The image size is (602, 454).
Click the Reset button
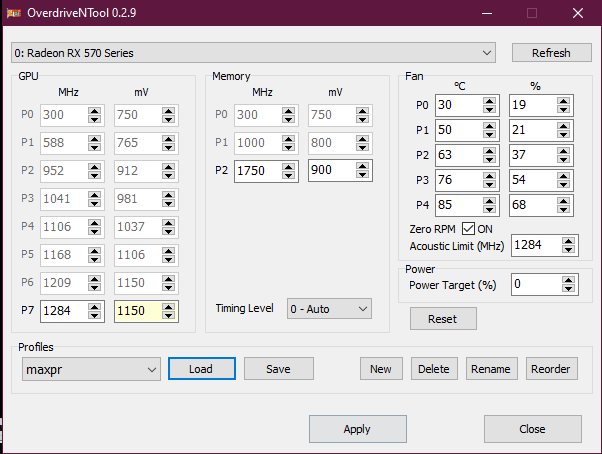click(443, 319)
